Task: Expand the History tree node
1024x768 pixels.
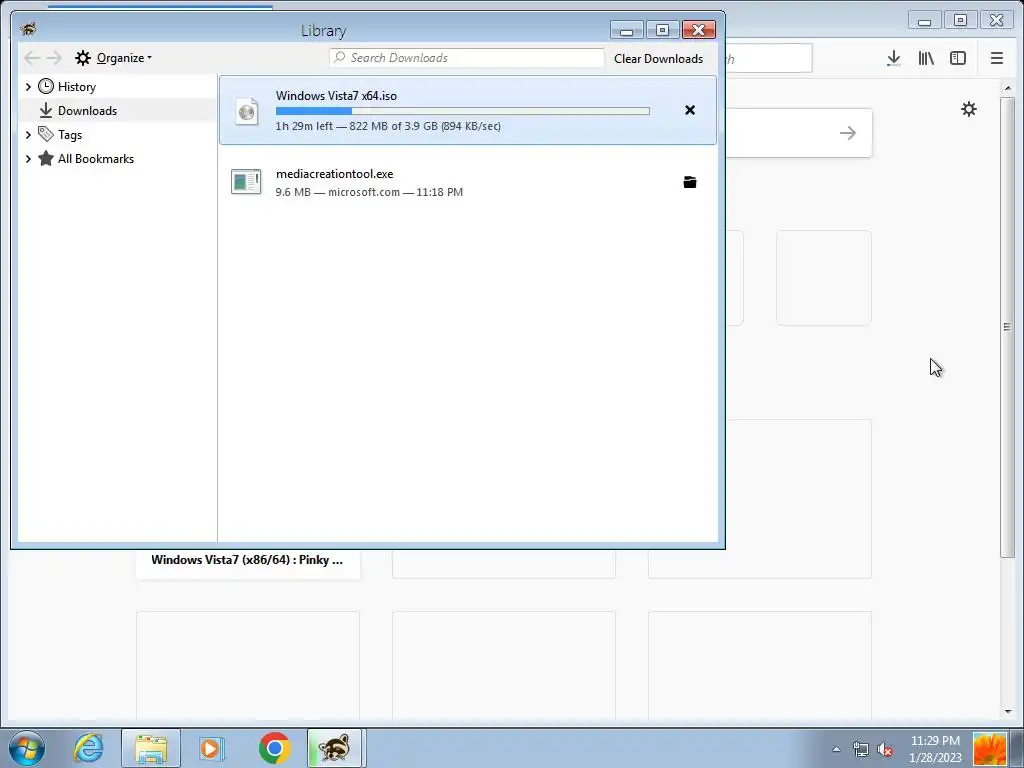Action: click(x=28, y=87)
